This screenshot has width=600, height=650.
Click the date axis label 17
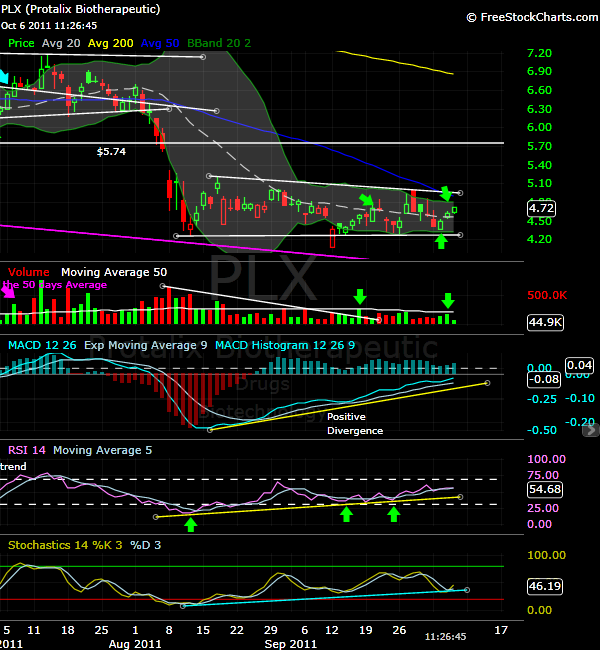pos(501,631)
